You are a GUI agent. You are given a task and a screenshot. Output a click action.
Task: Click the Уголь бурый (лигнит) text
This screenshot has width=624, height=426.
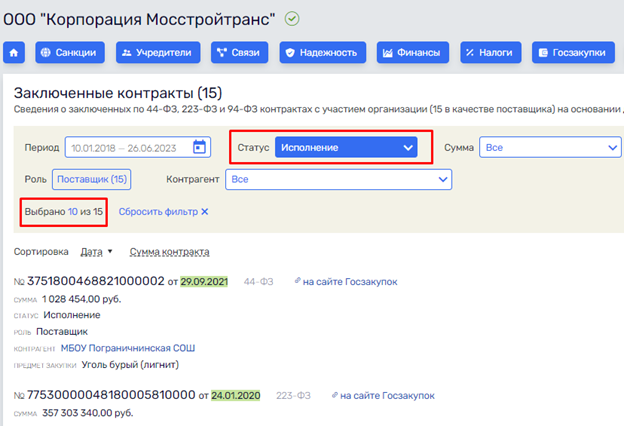coord(130,365)
